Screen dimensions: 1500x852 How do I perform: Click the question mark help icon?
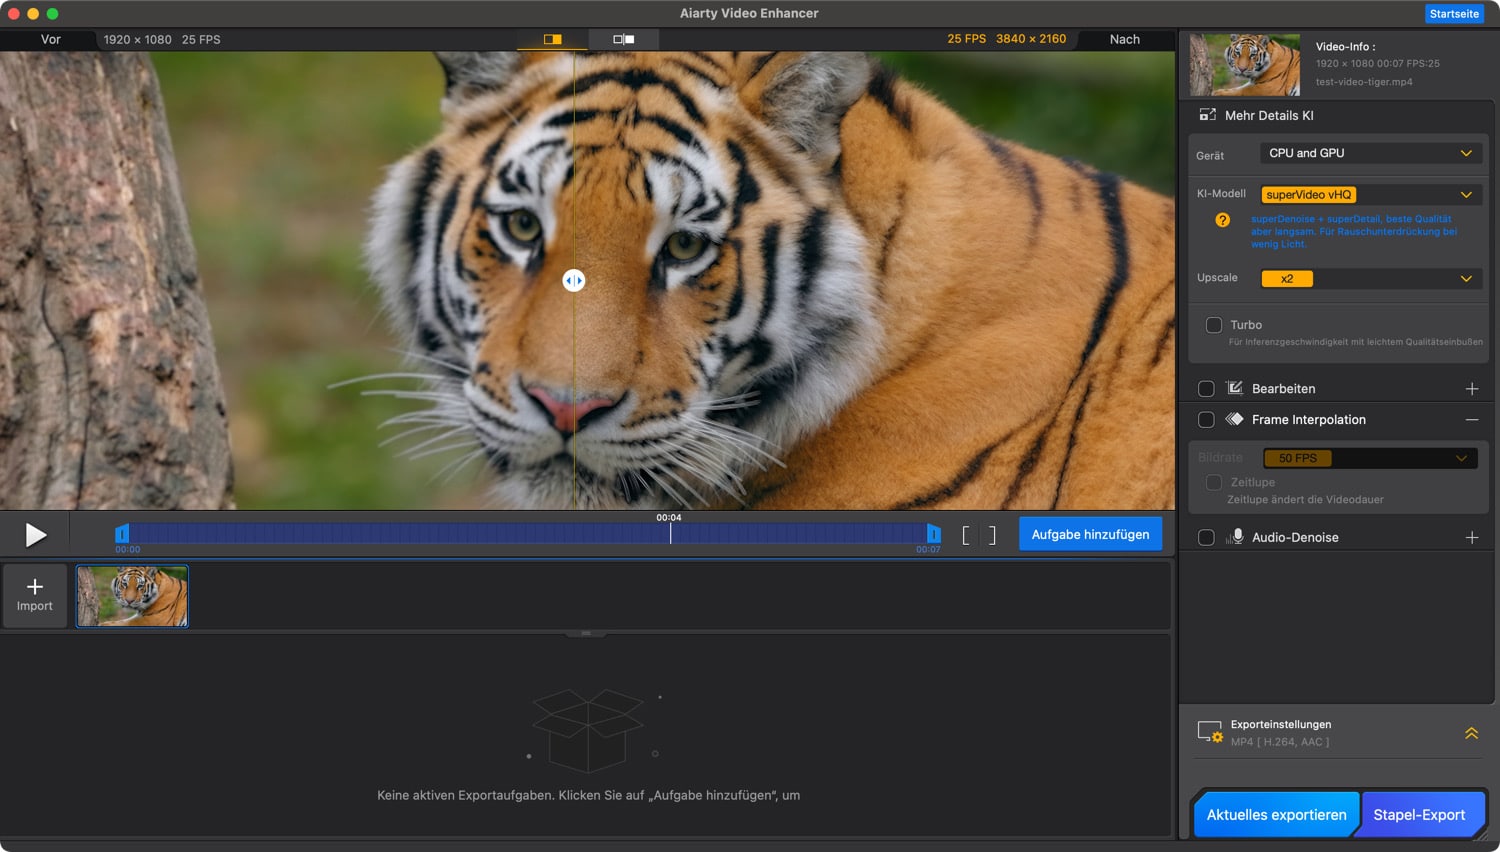tap(1222, 220)
